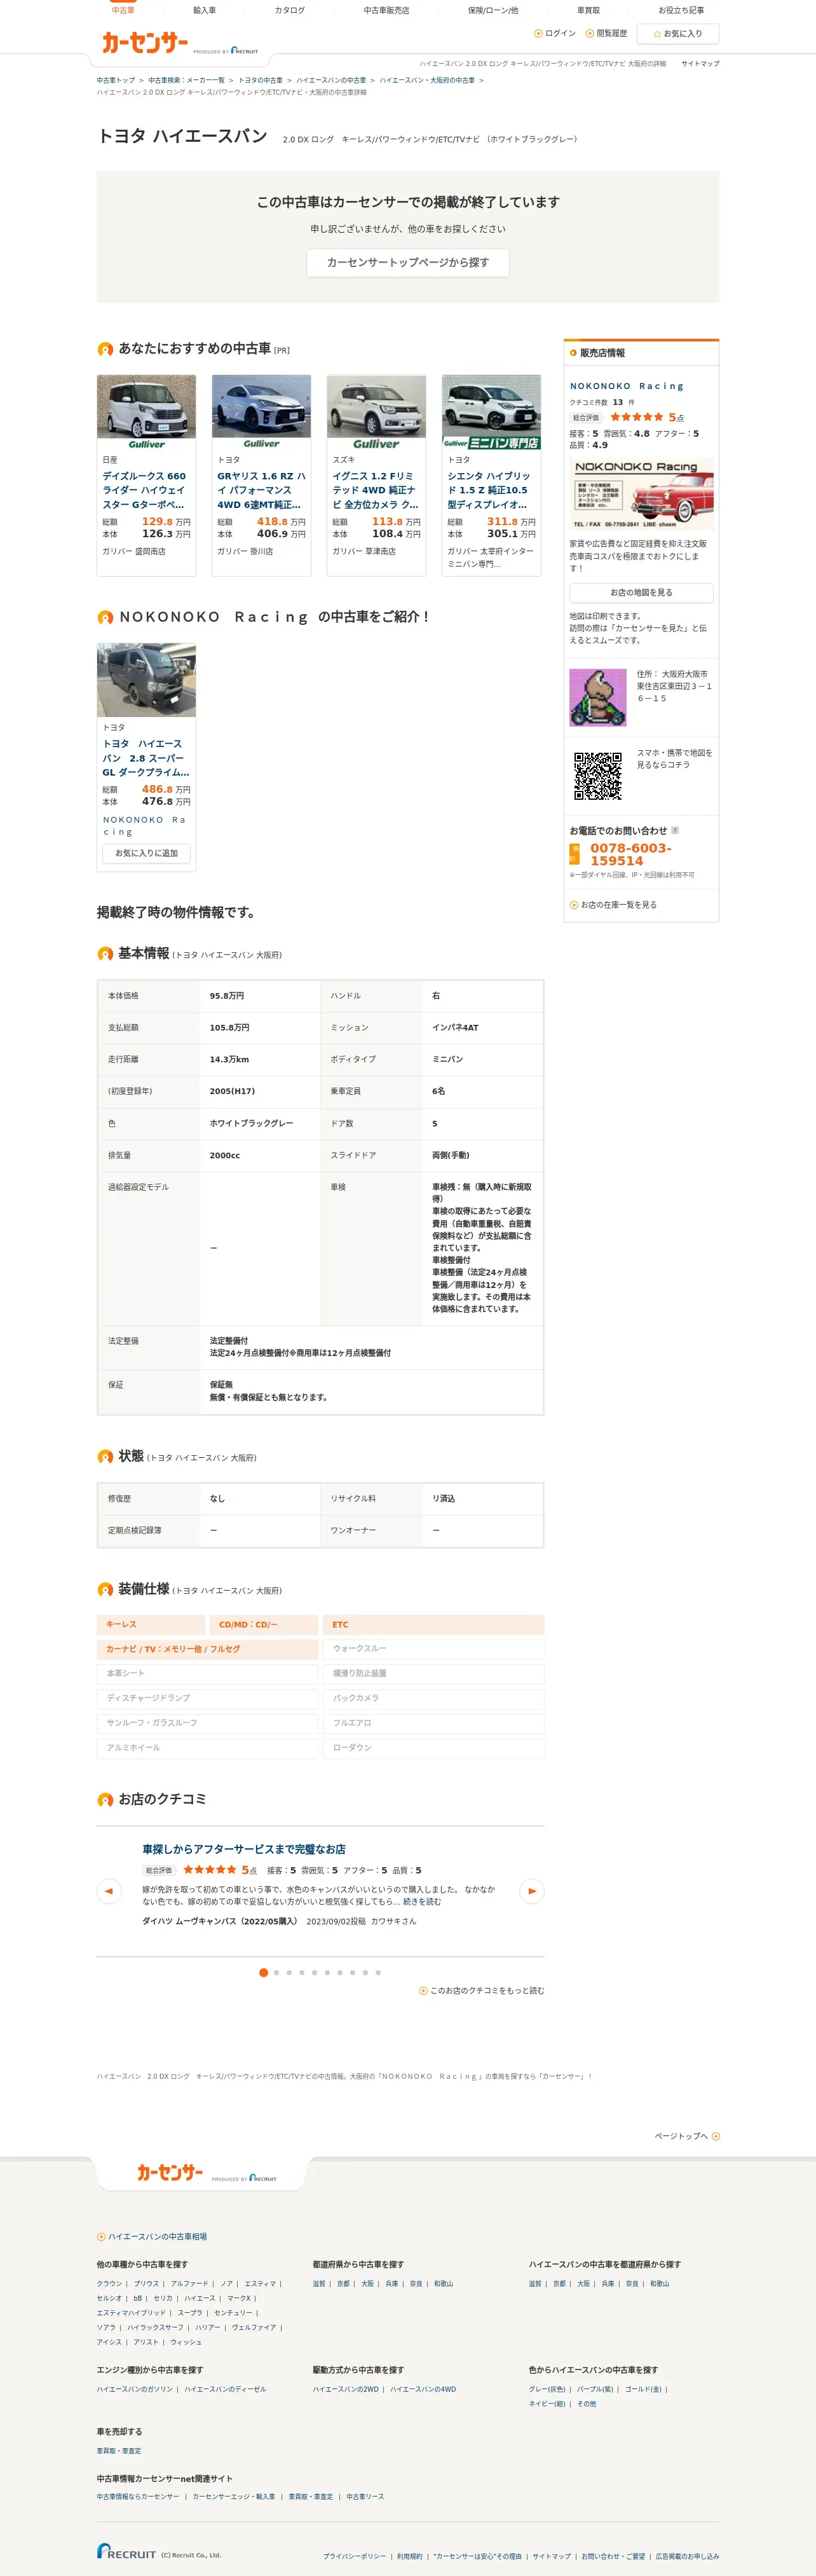Add the ハイエースバン to favorites with お気に入りに追加
The width and height of the screenshot is (816, 2576).
click(146, 853)
